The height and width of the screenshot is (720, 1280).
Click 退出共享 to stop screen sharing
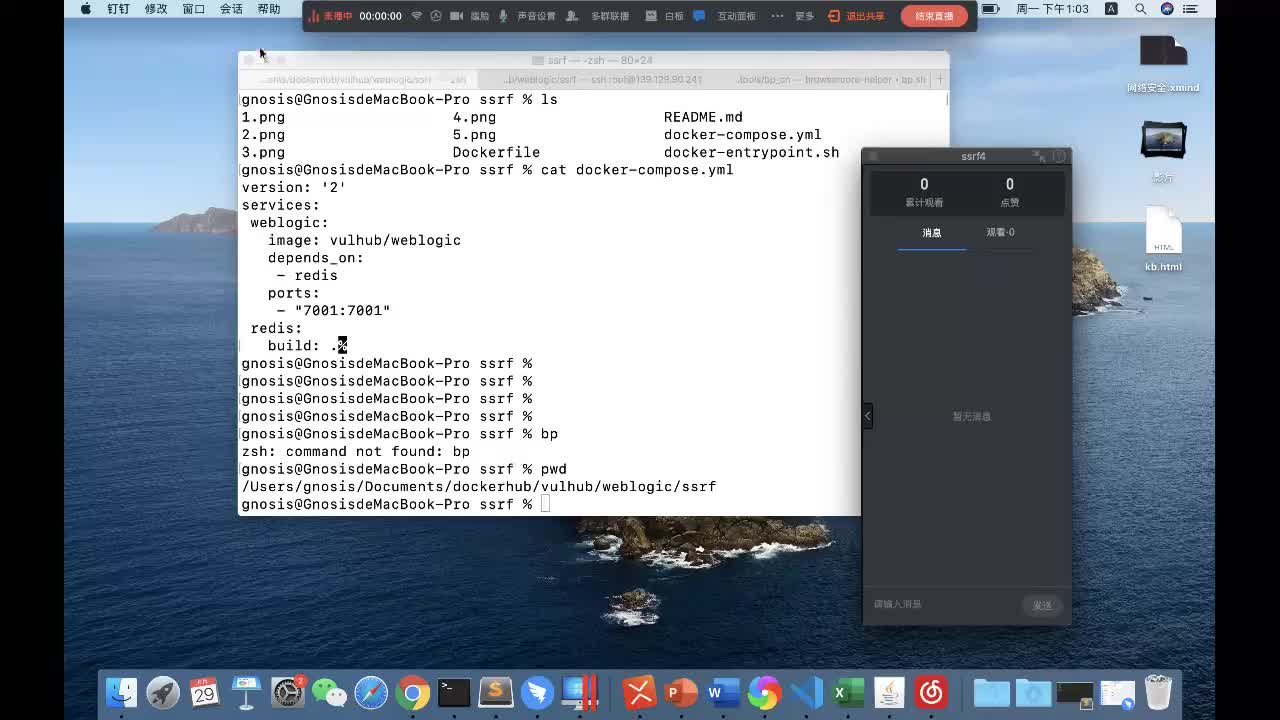[857, 16]
